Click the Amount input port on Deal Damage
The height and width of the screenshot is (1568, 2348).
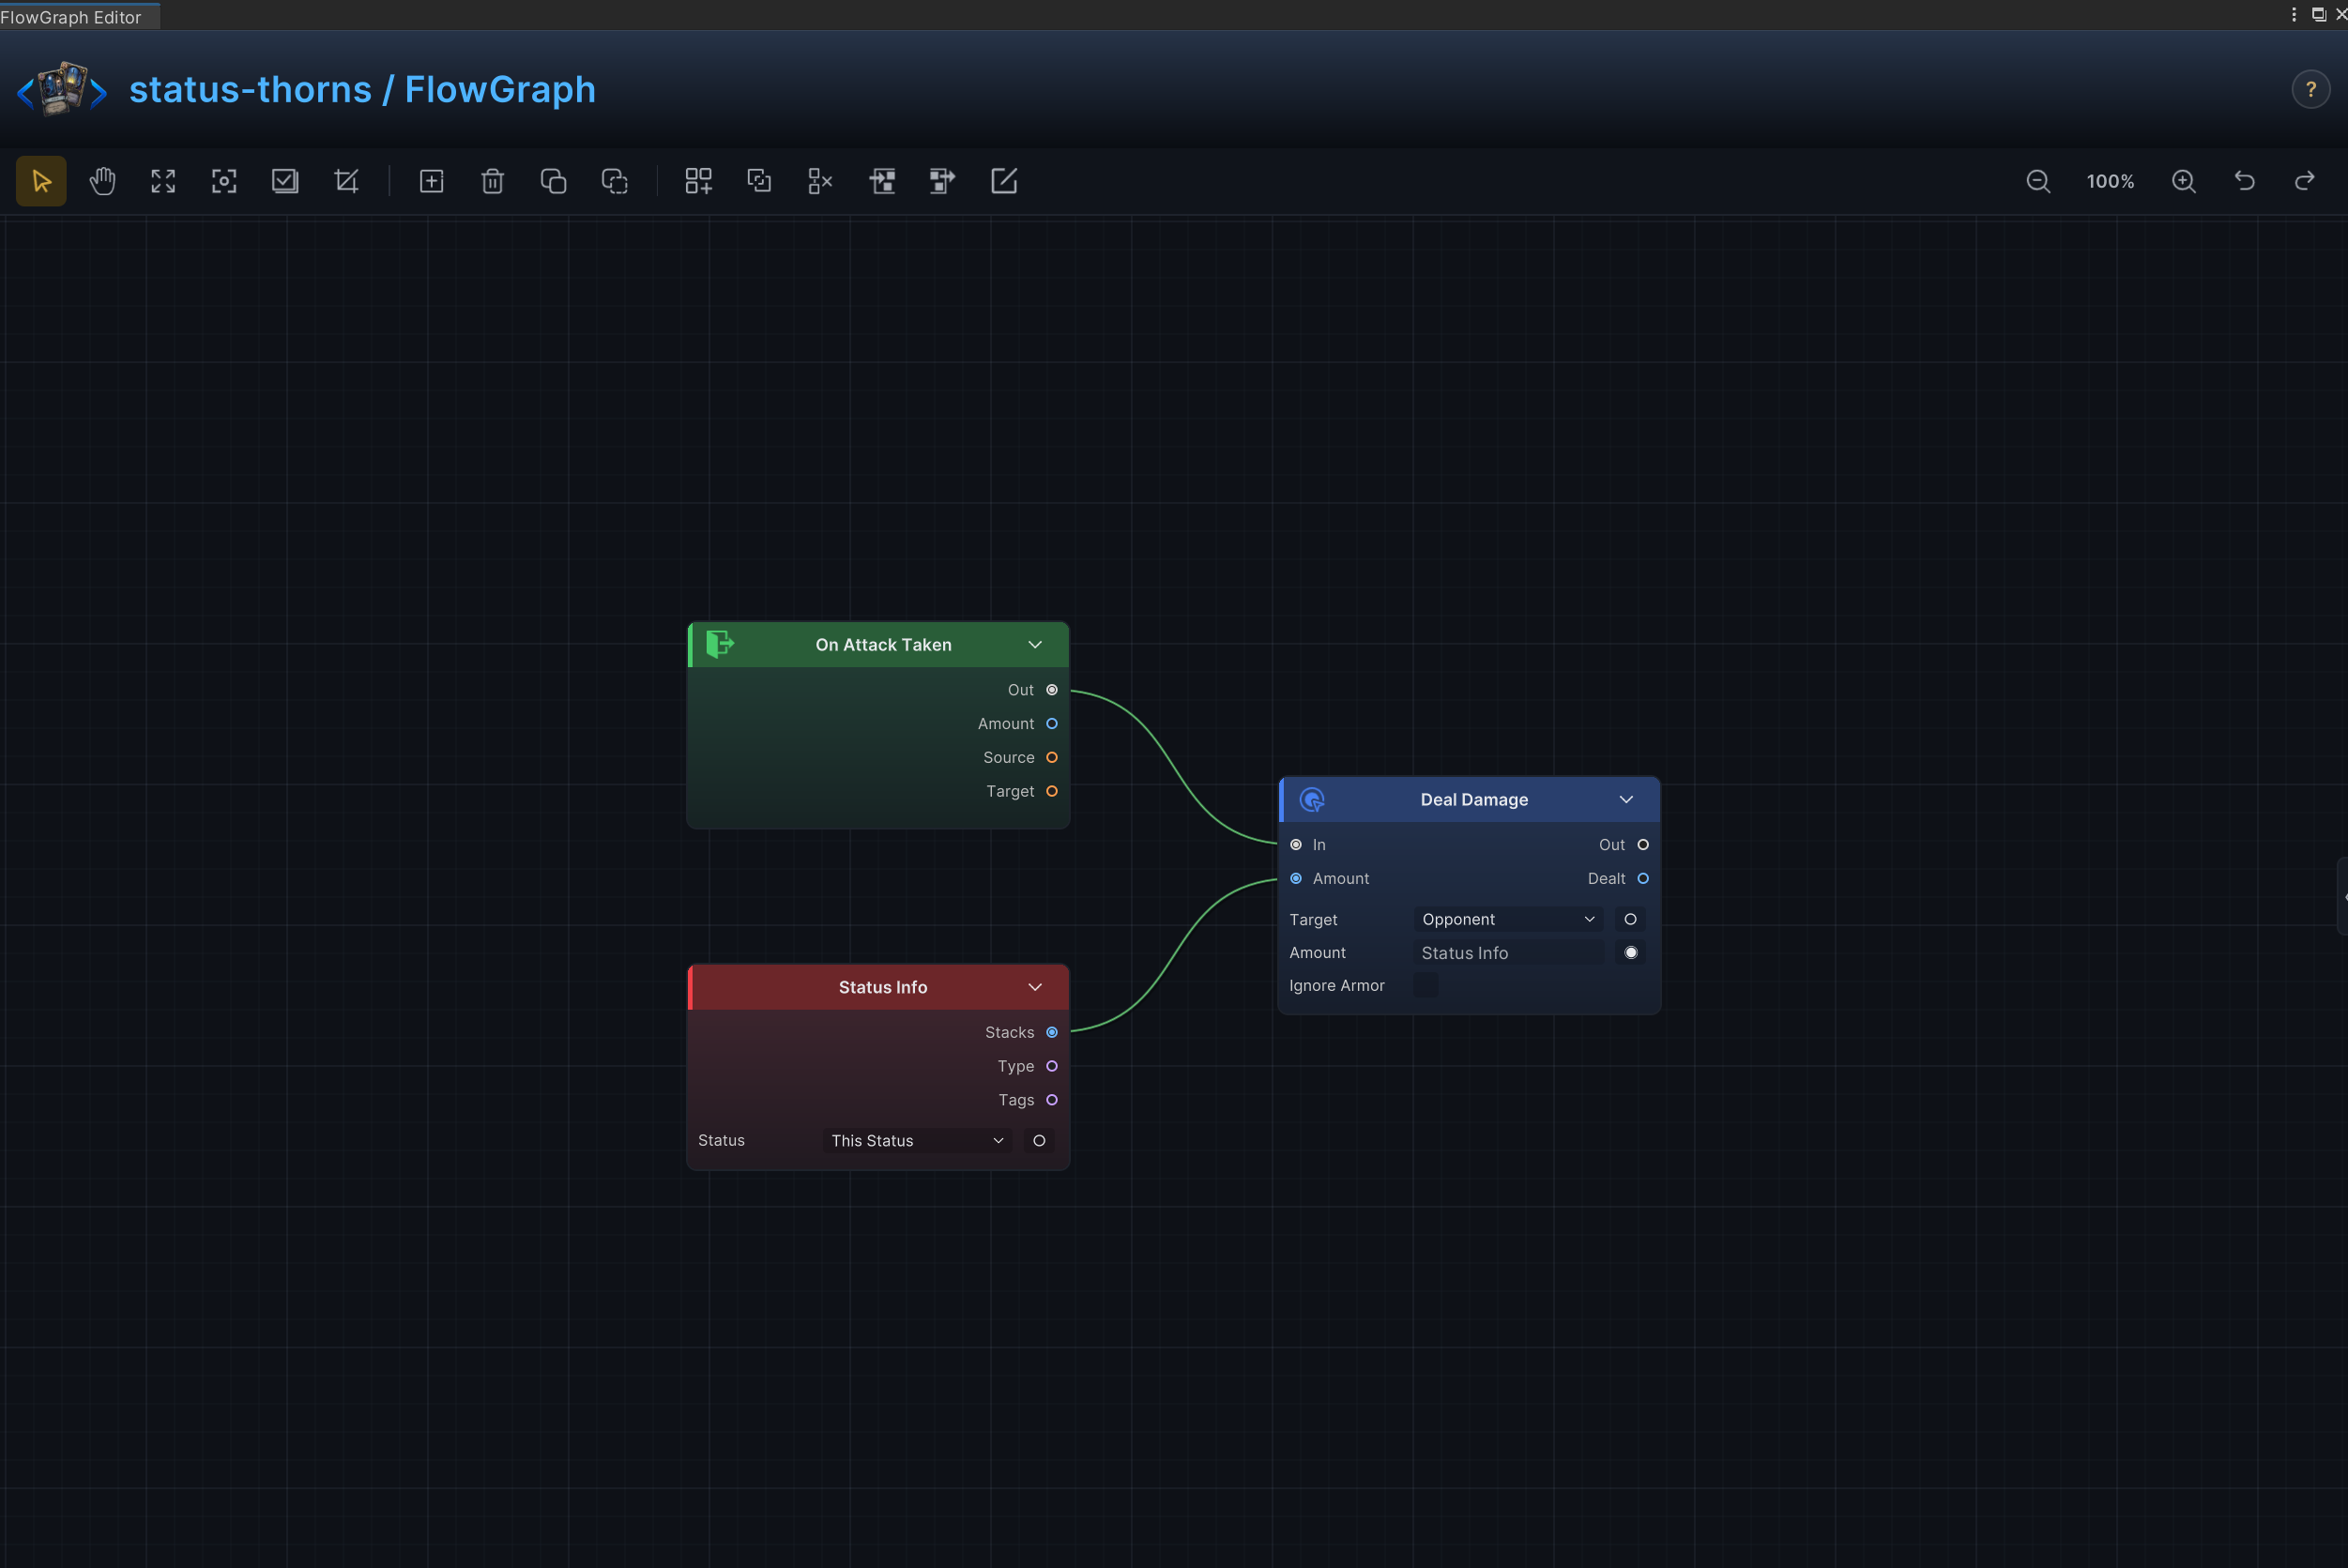coord(1296,879)
